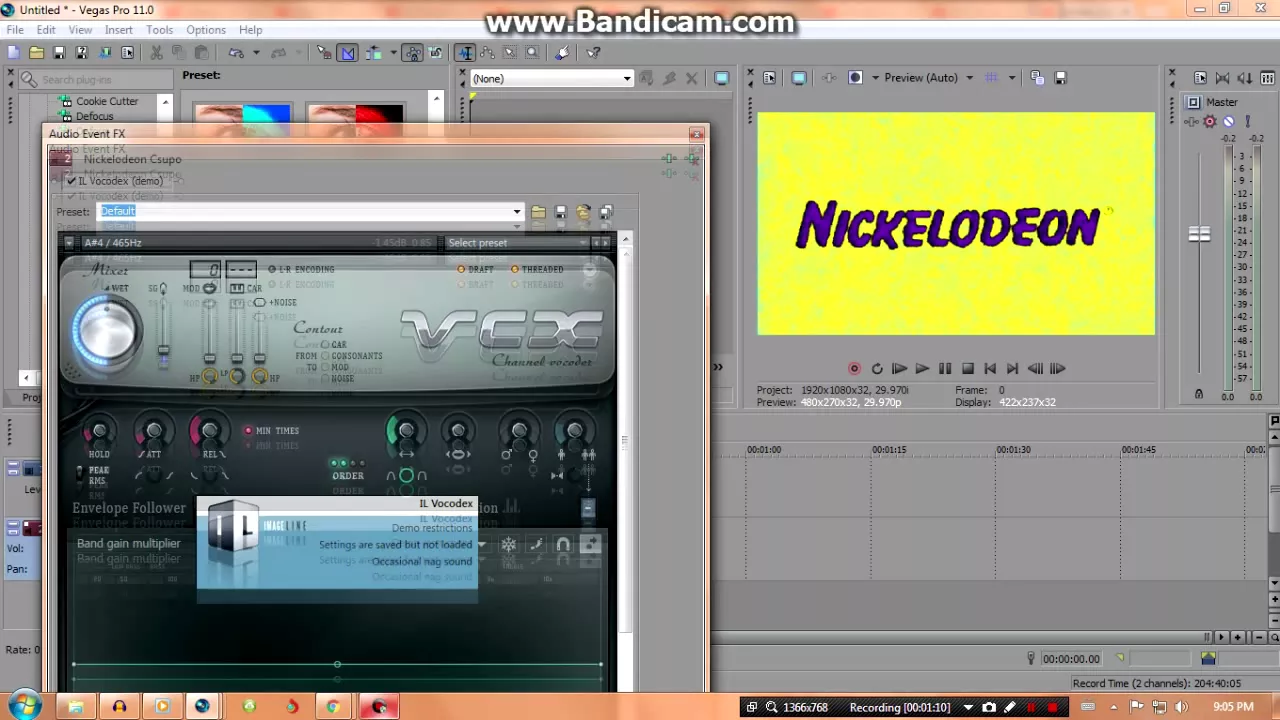Mute the Master bus
This screenshot has width=1280, height=720.
coord(1228,122)
